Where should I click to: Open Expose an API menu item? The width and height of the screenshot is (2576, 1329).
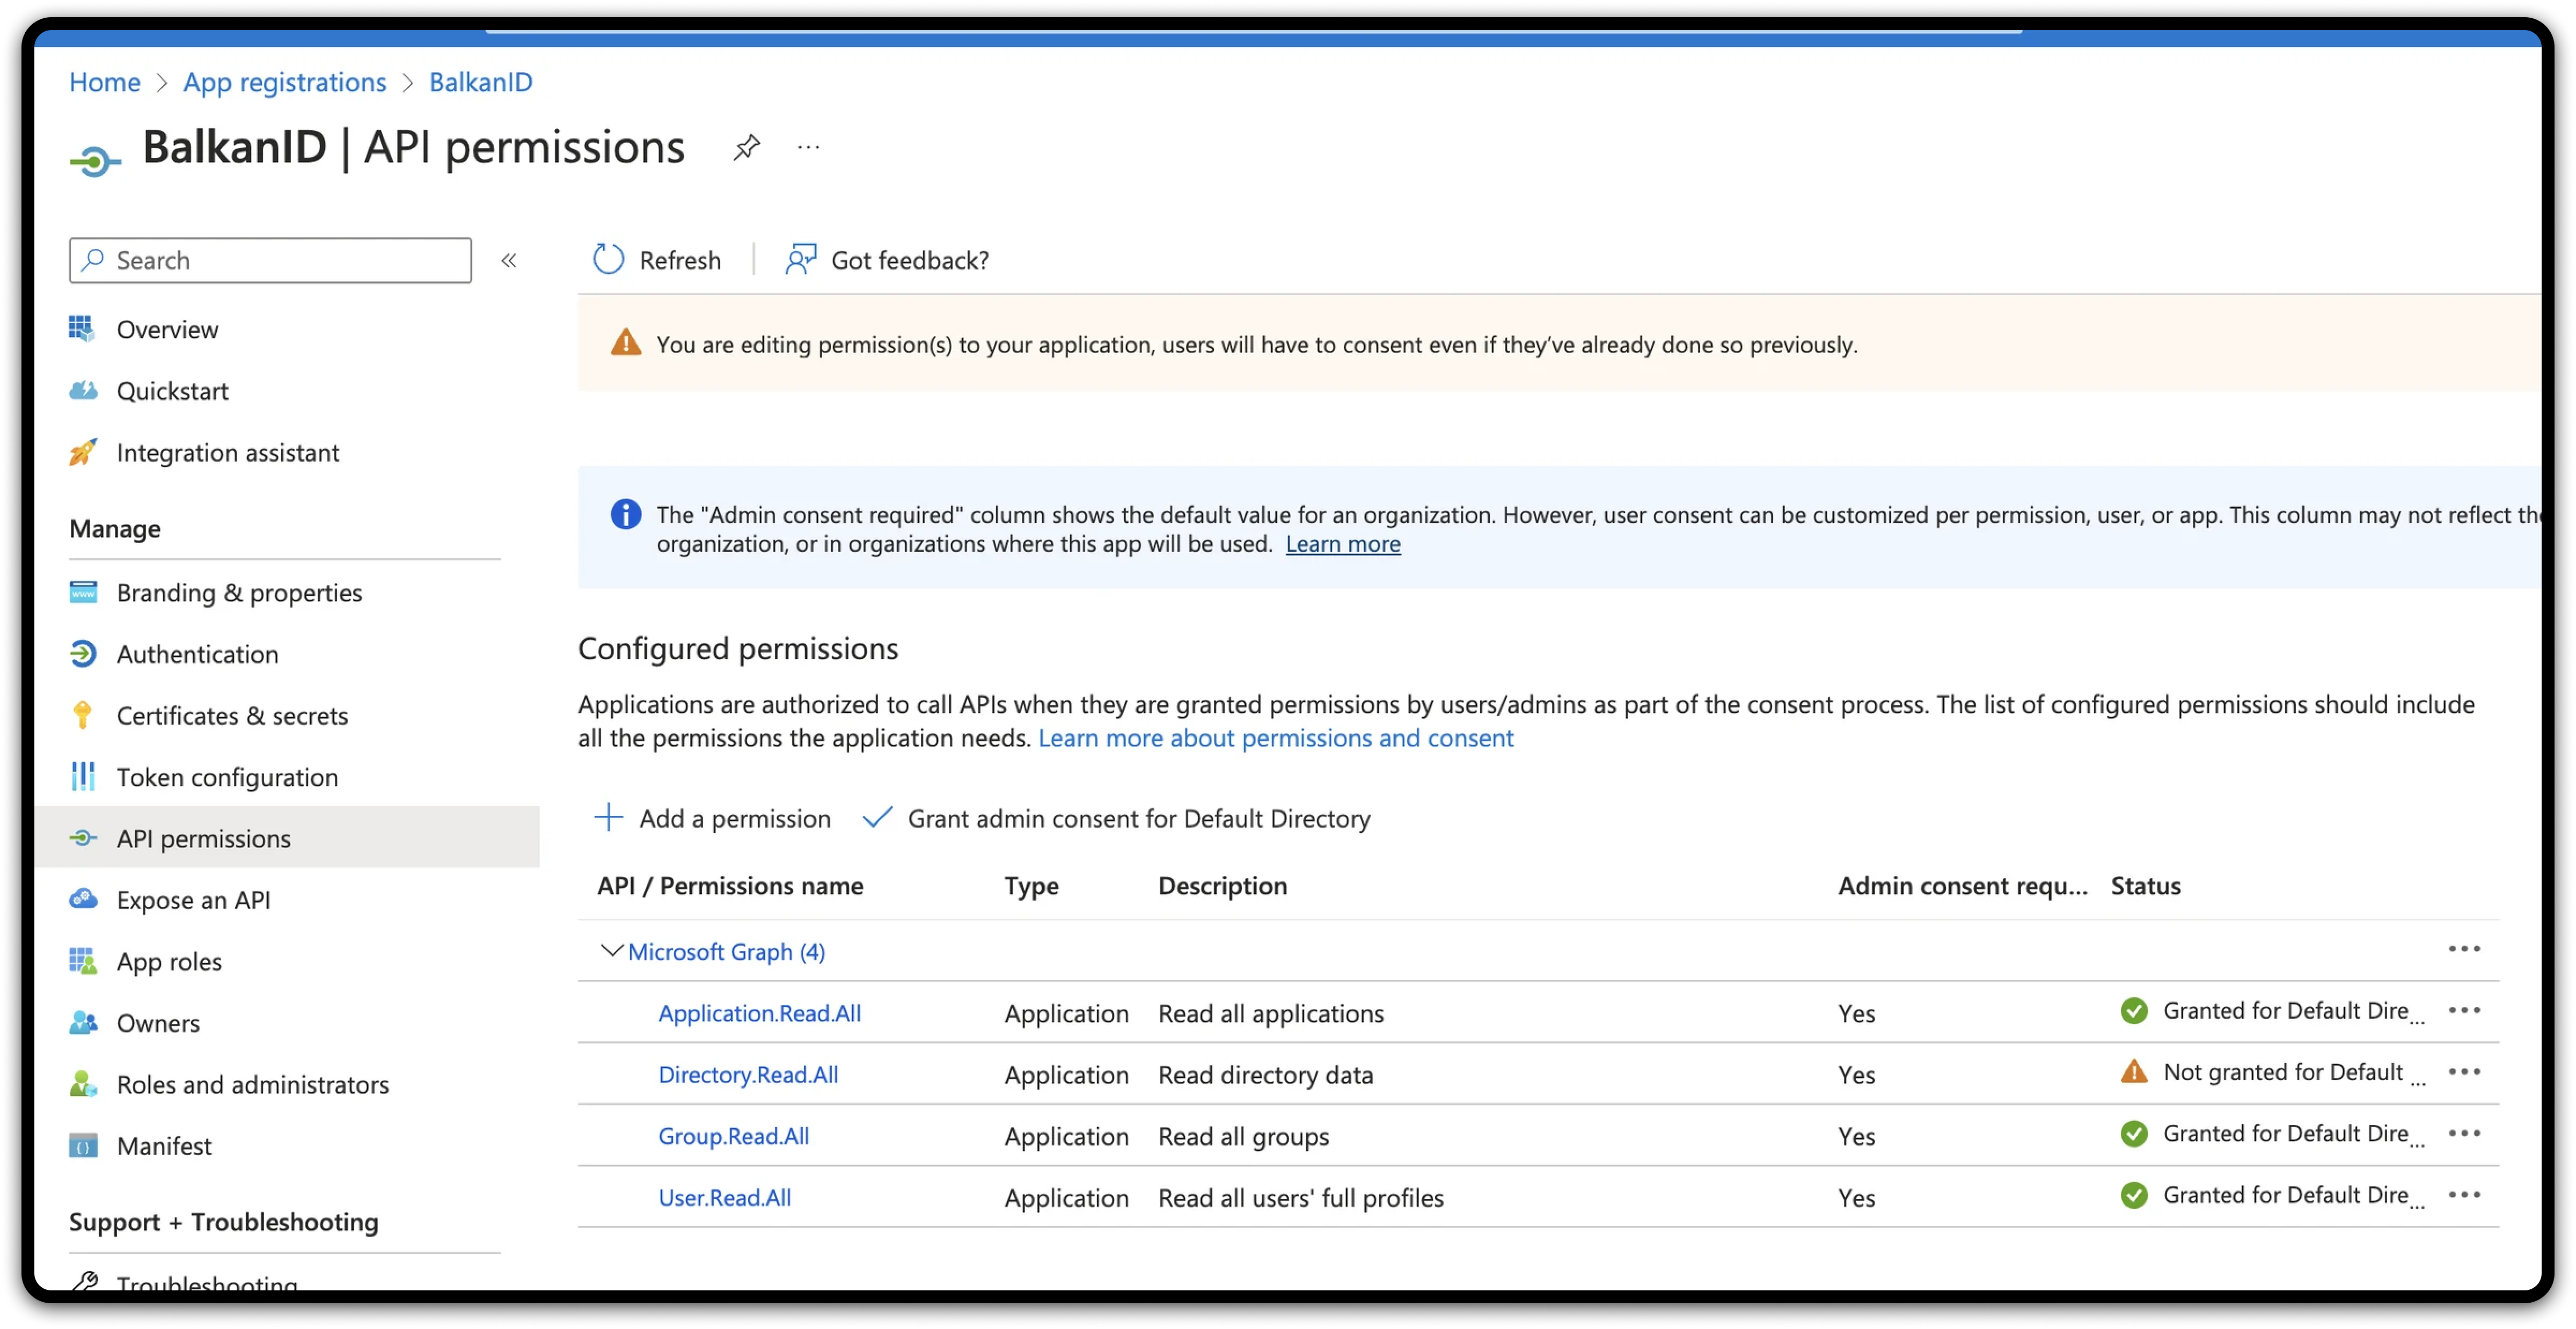tap(193, 900)
